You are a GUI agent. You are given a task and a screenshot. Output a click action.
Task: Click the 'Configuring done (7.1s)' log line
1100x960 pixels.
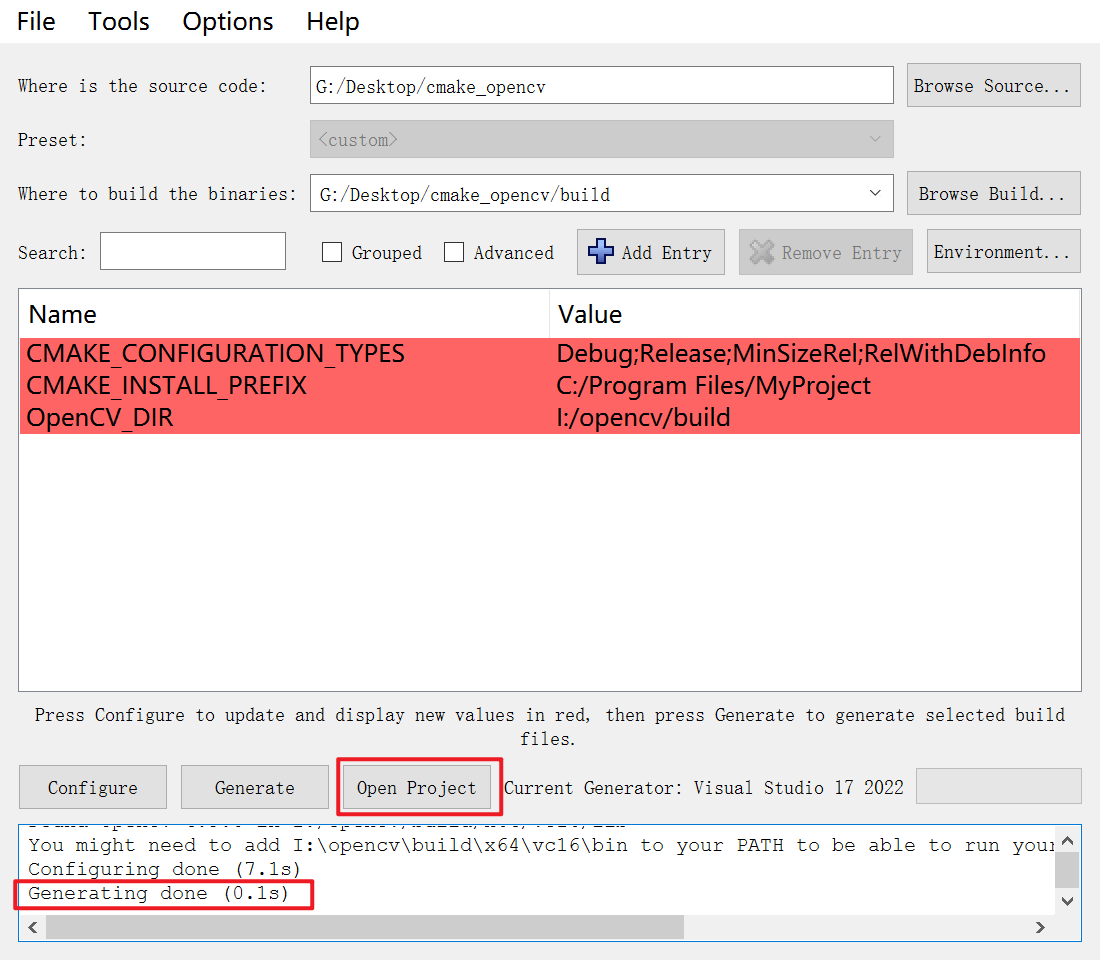[x=164, y=869]
